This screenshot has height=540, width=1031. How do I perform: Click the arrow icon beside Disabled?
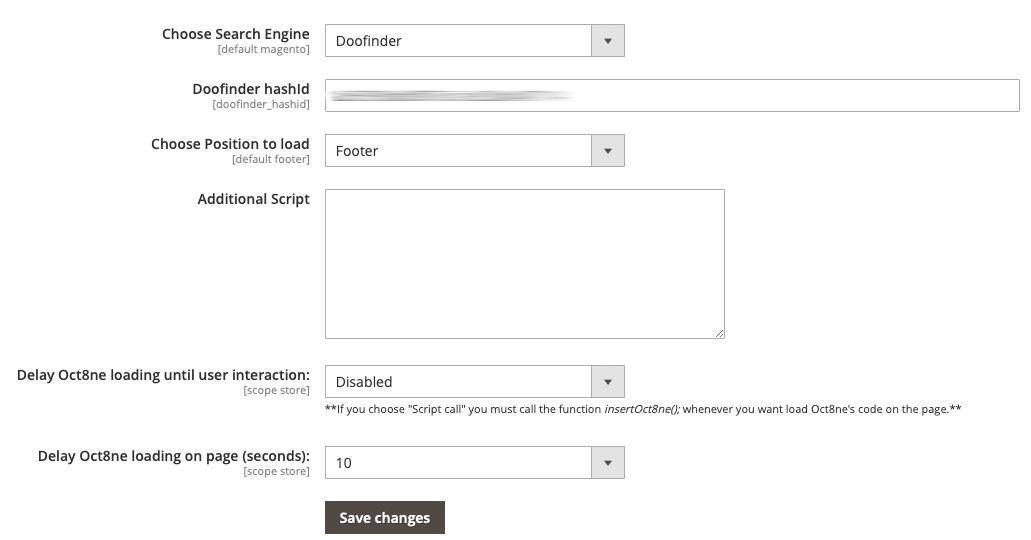click(608, 382)
